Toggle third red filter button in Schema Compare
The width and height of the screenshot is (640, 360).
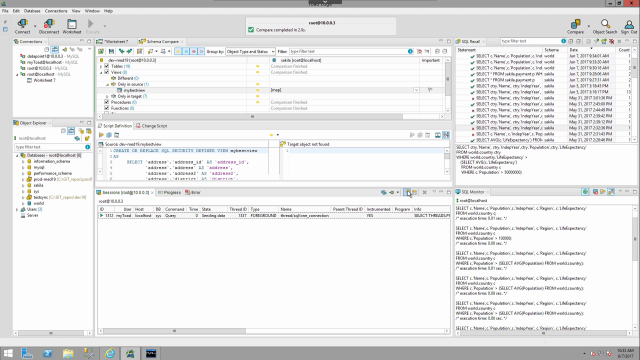tap(193, 51)
